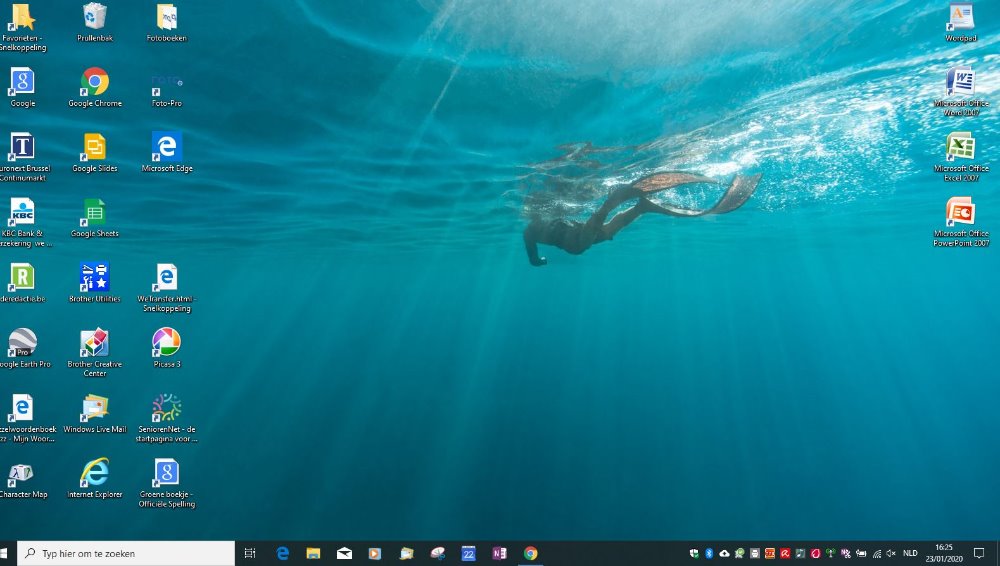The width and height of the screenshot is (1000, 566).
Task: Click the Microsoft Office PowerPoint 2007 icon
Action: click(x=960, y=213)
